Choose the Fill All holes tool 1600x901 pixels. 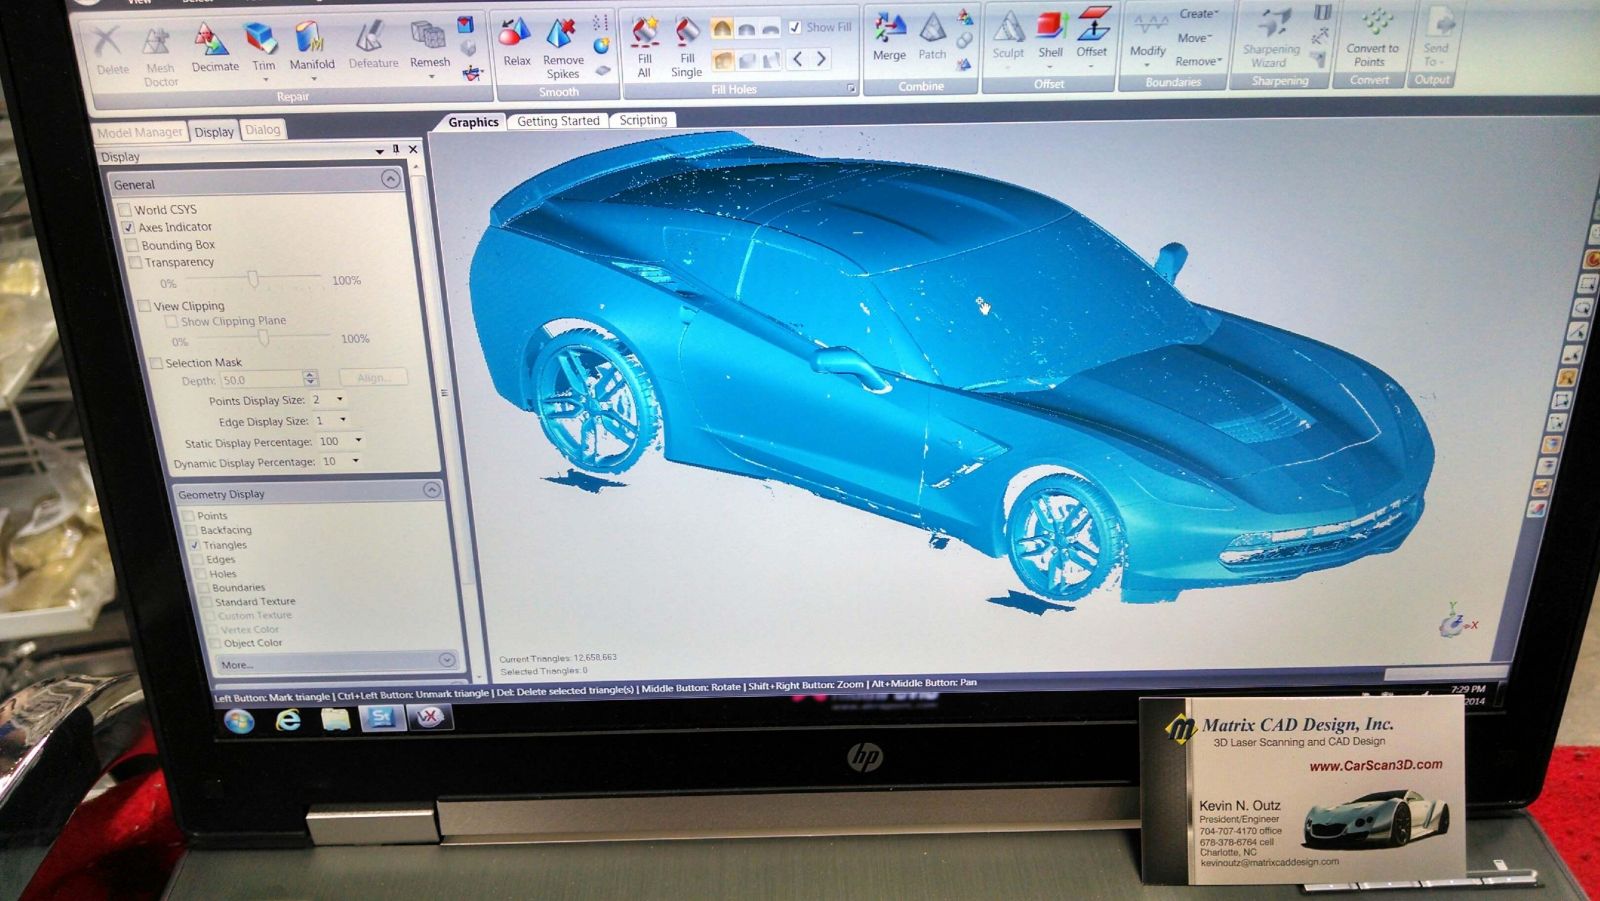pyautogui.click(x=645, y=38)
